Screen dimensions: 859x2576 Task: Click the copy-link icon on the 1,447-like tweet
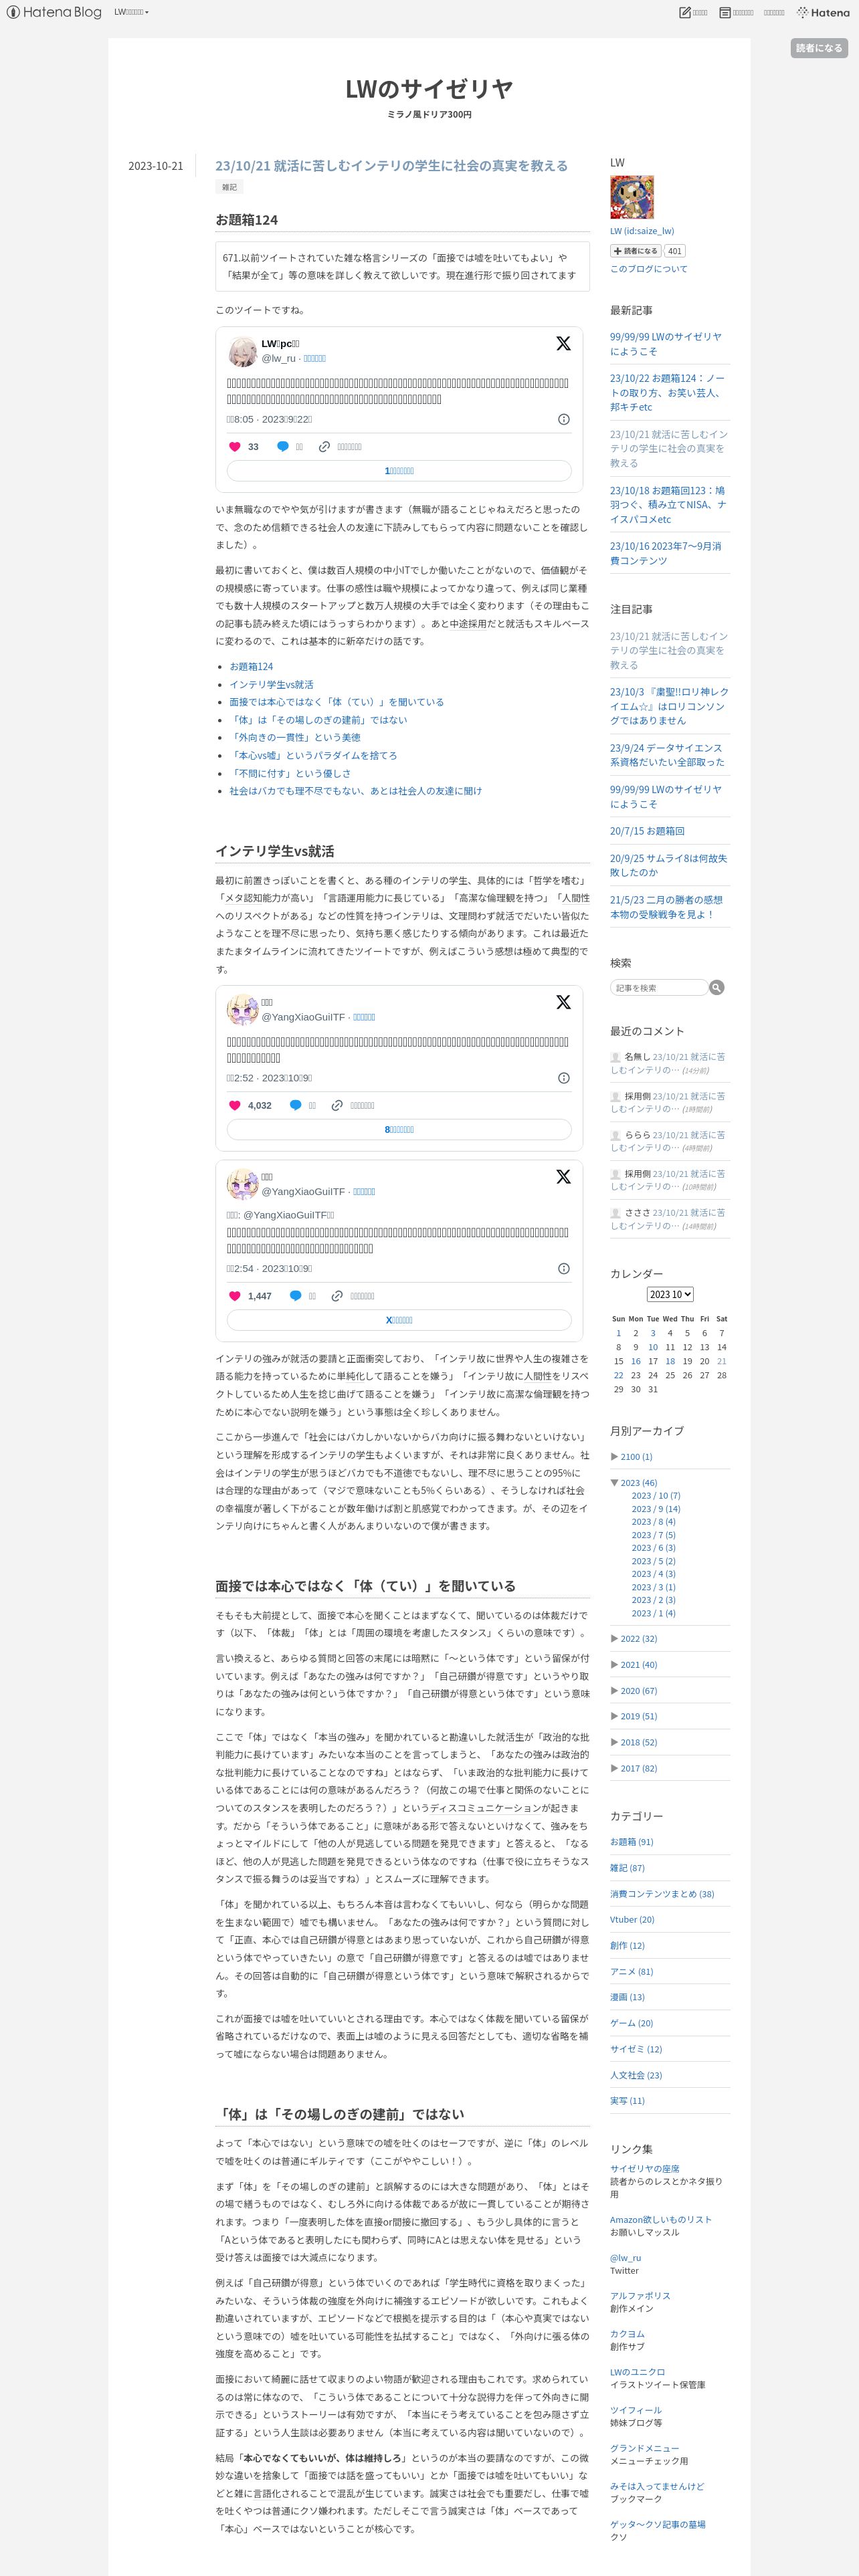[x=337, y=1295]
